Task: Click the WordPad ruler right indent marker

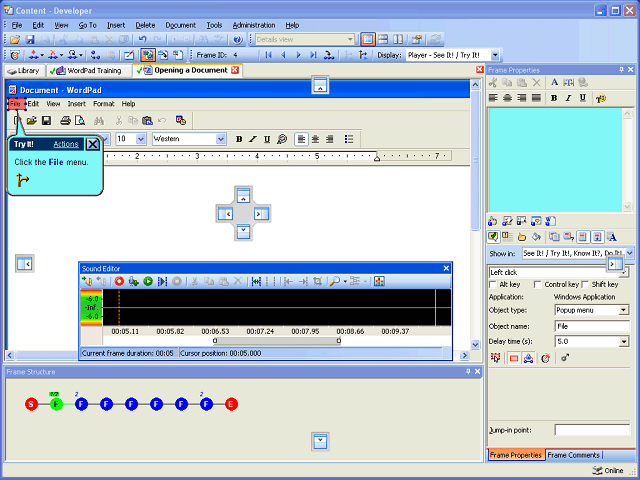Action: coord(377,158)
